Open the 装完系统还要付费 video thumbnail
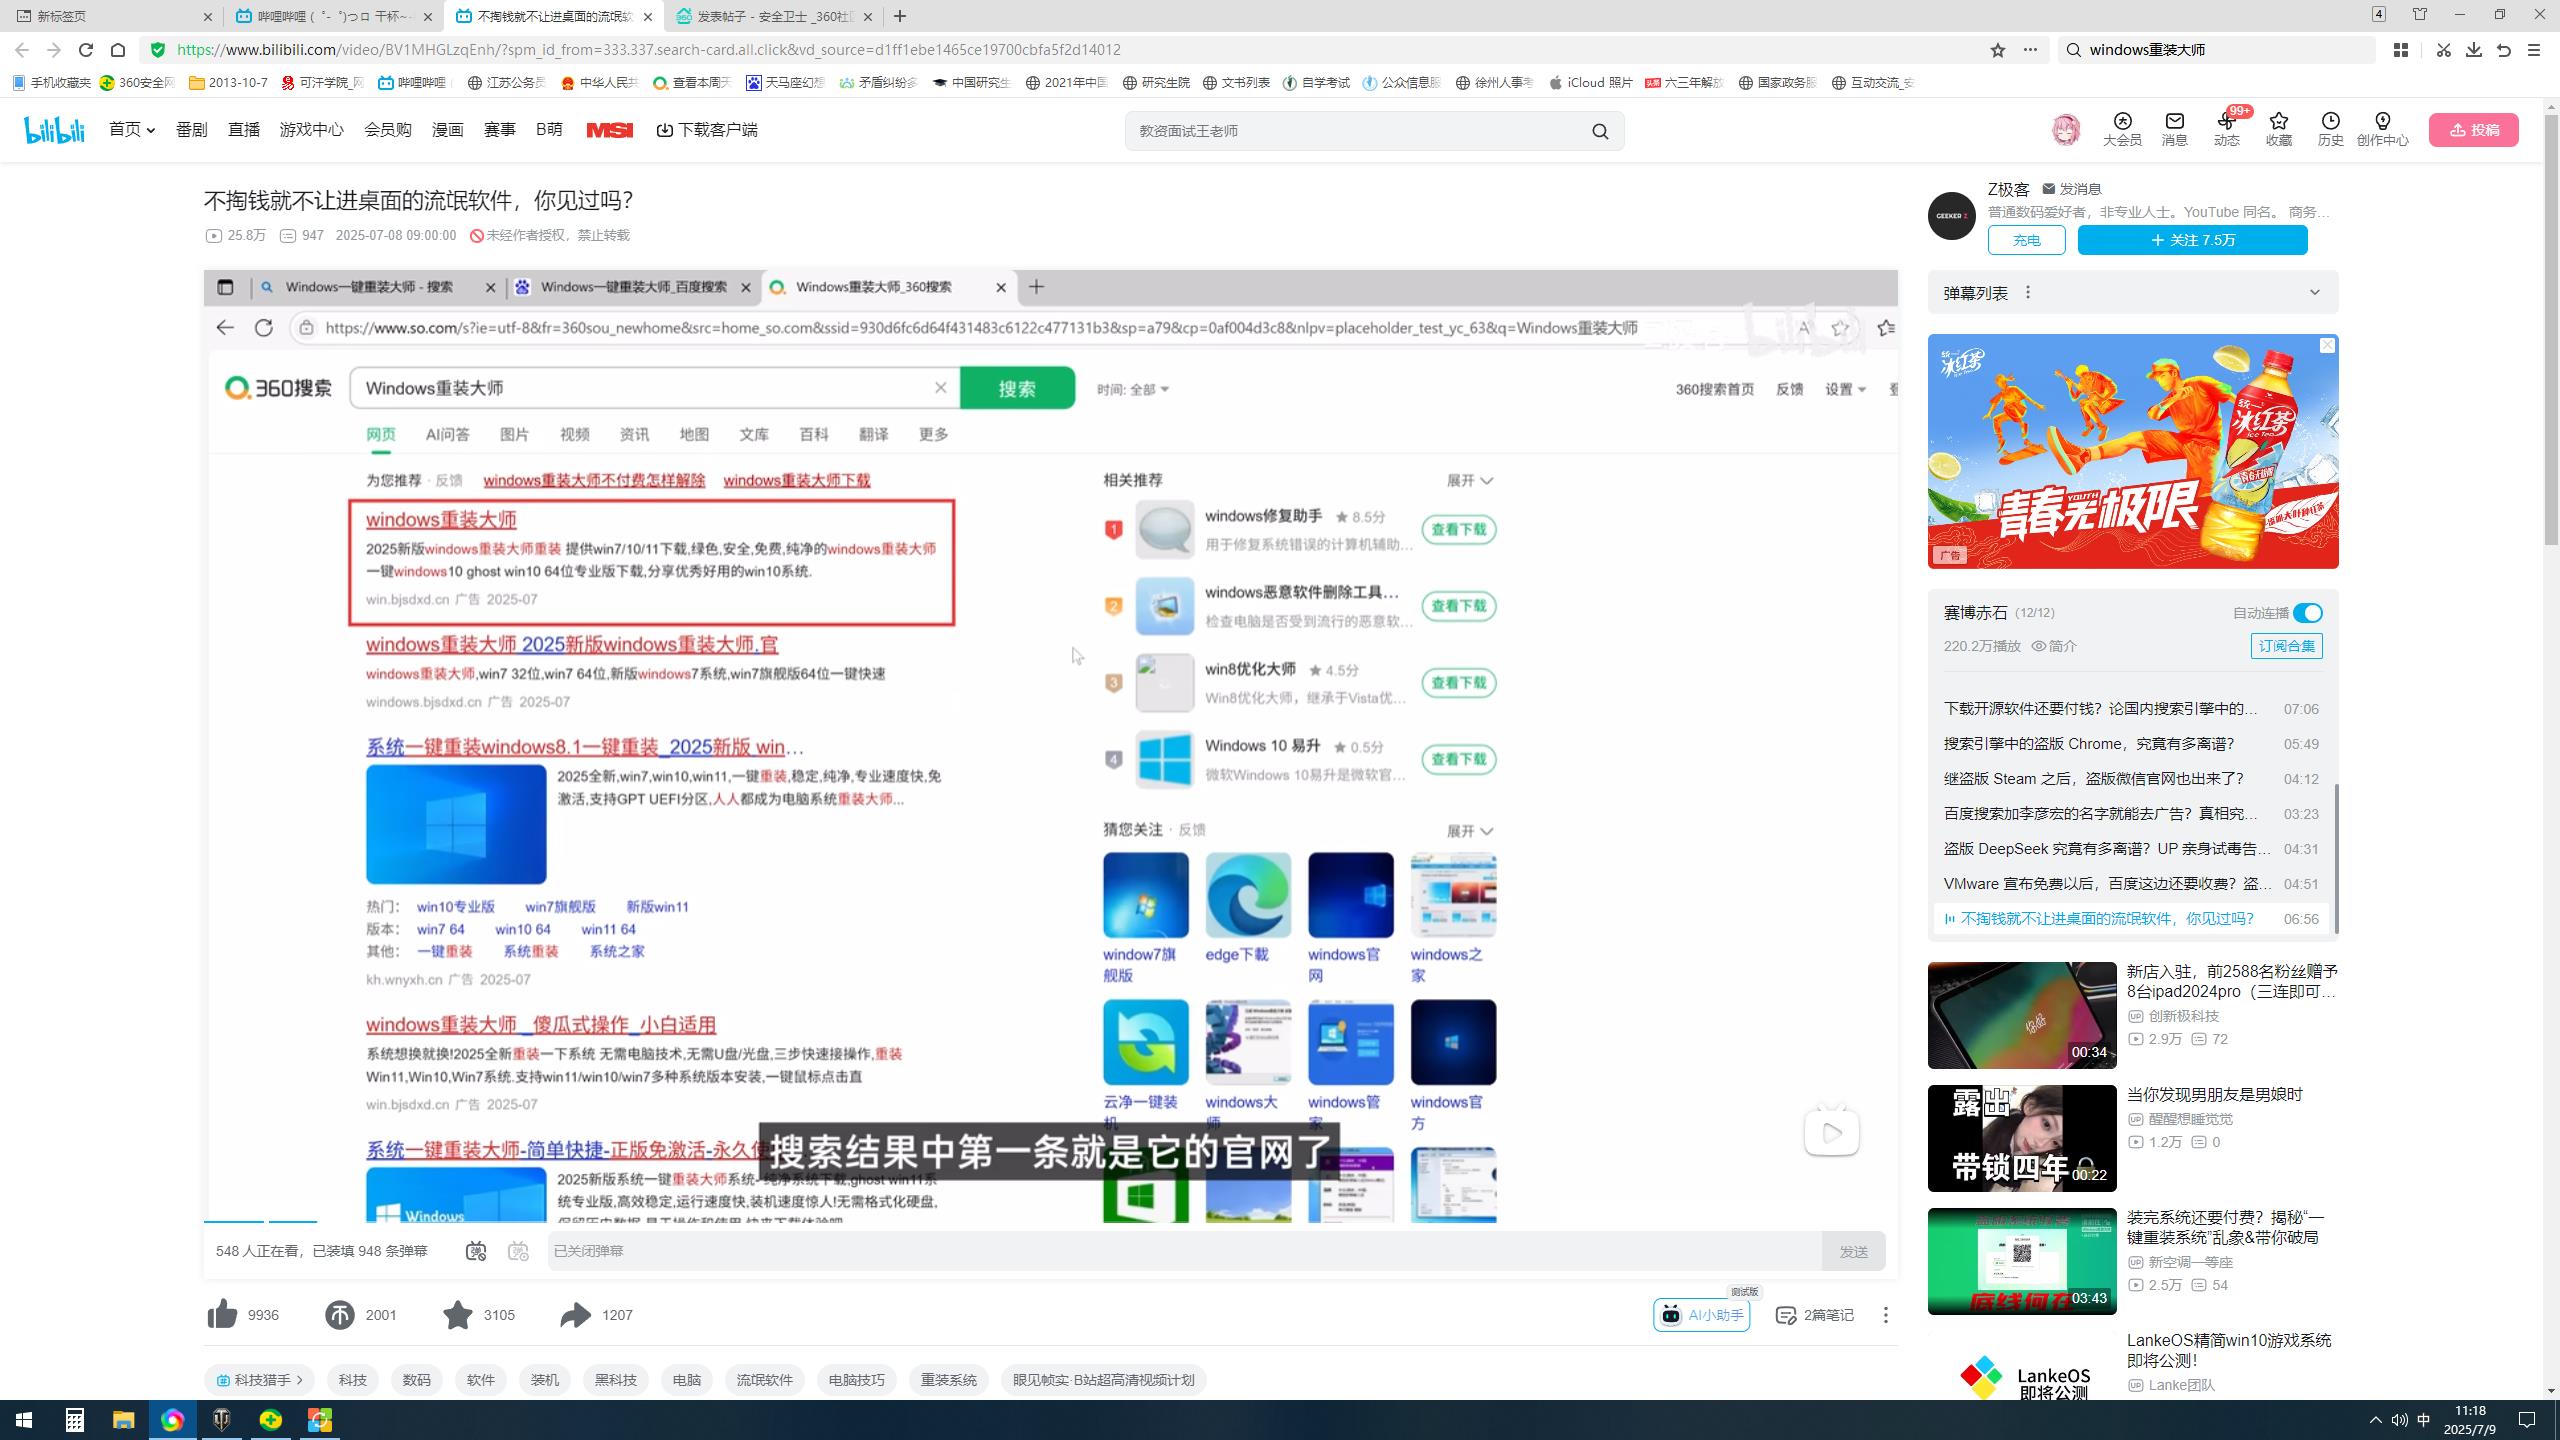This screenshot has width=2560, height=1440. tap(2021, 1260)
